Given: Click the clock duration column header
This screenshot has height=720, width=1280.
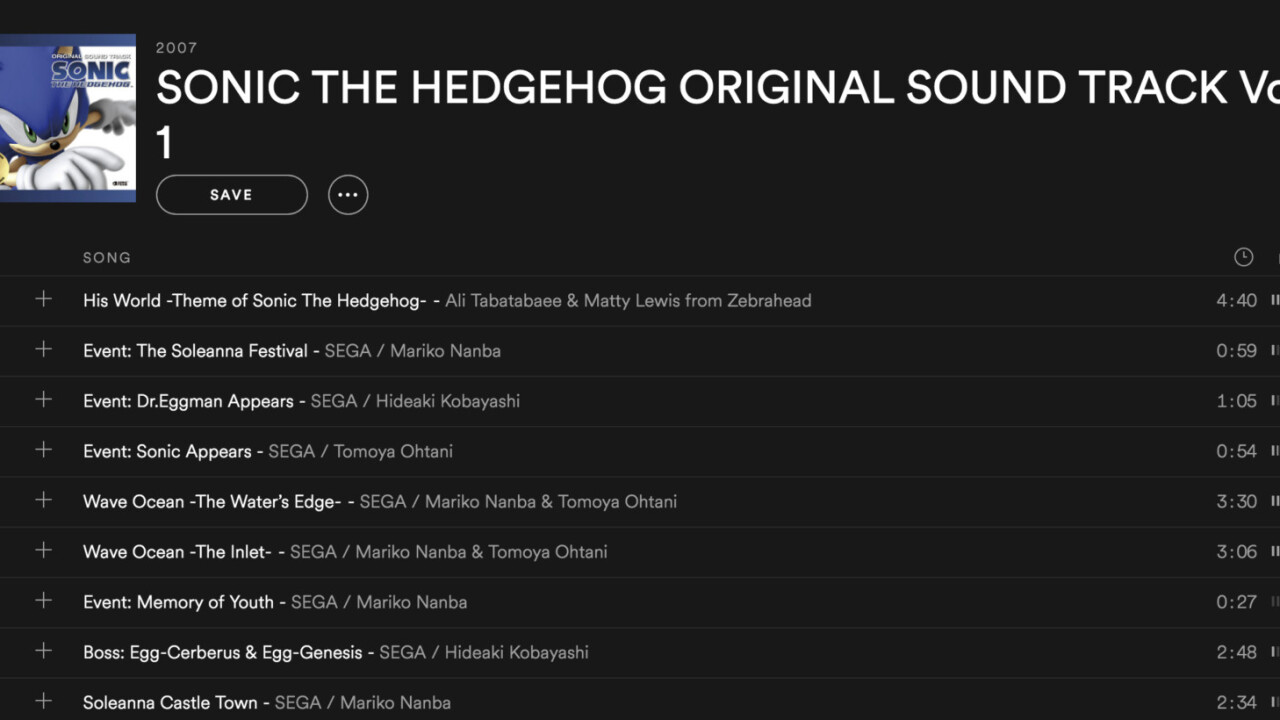Looking at the screenshot, I should (x=1243, y=257).
